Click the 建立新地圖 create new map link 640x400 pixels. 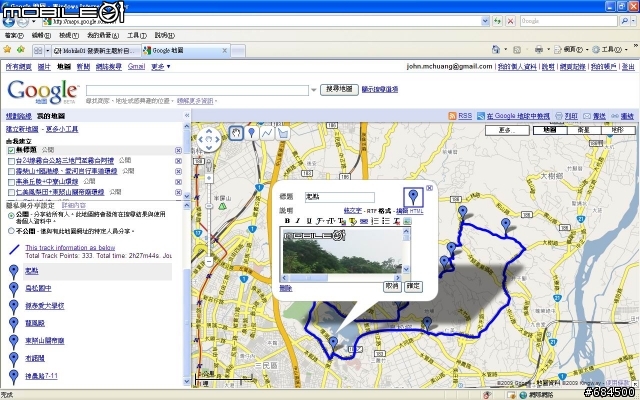pyautogui.click(x=22, y=129)
